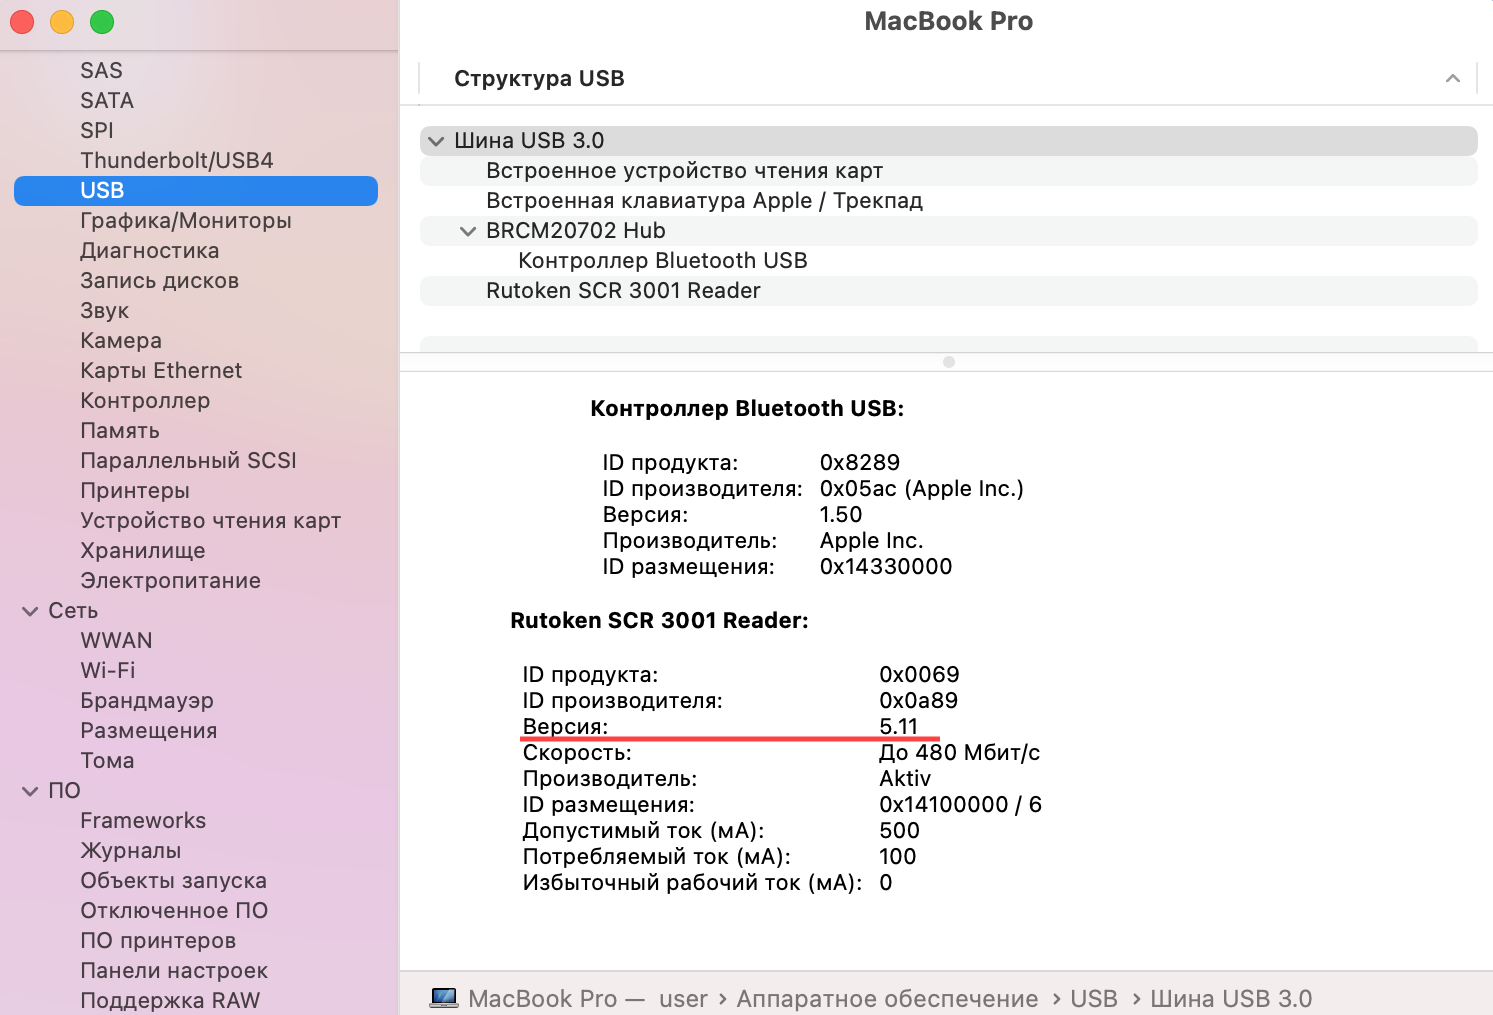This screenshot has height=1015, width=1493.
Task: Click the pane splitter dot handle
Action: [949, 362]
